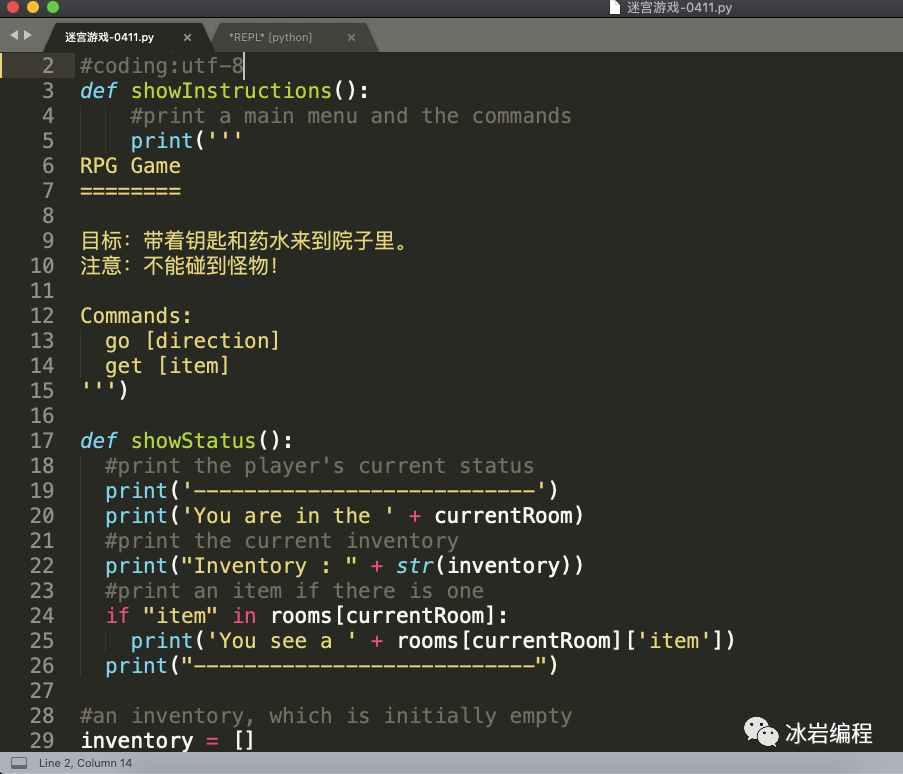Image resolution: width=903 pixels, height=774 pixels.
Task: Click the 'inventory = []' assignment
Action: point(167,741)
